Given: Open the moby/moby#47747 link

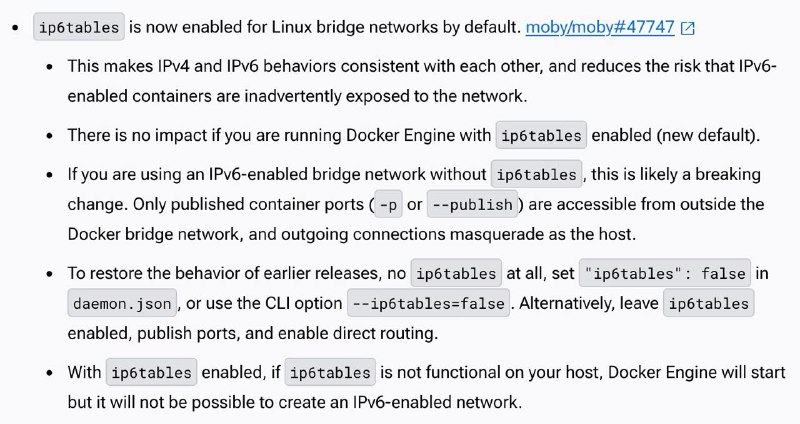Looking at the screenshot, I should 600,27.
